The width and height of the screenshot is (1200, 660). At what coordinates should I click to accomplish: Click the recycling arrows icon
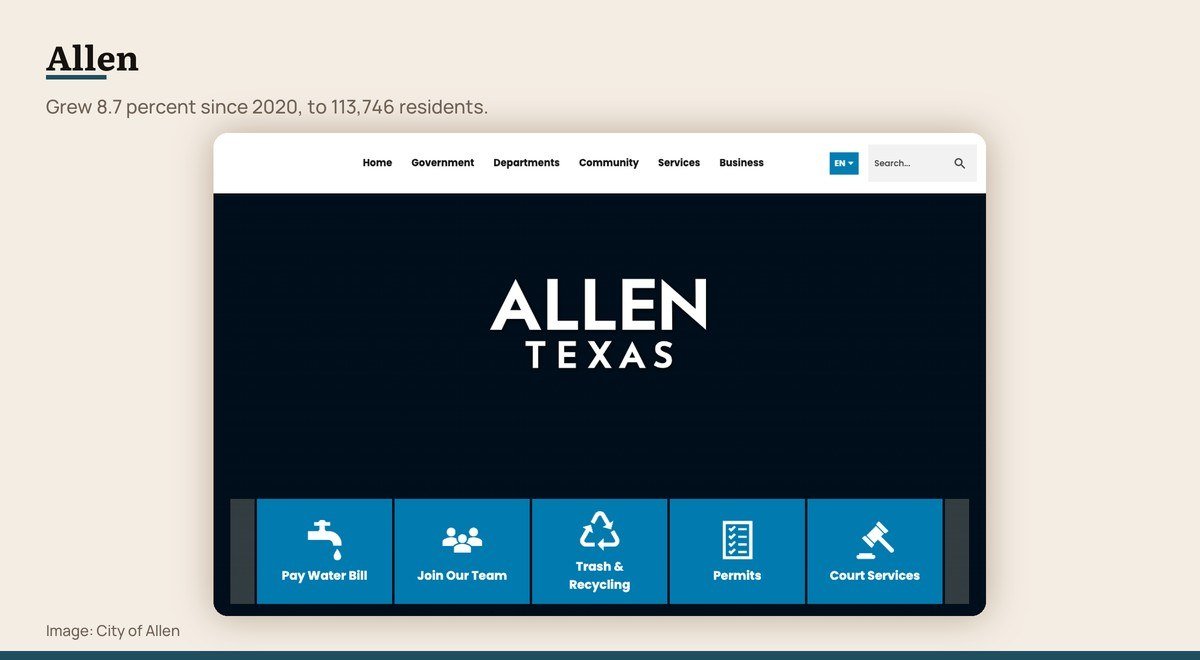click(x=600, y=531)
